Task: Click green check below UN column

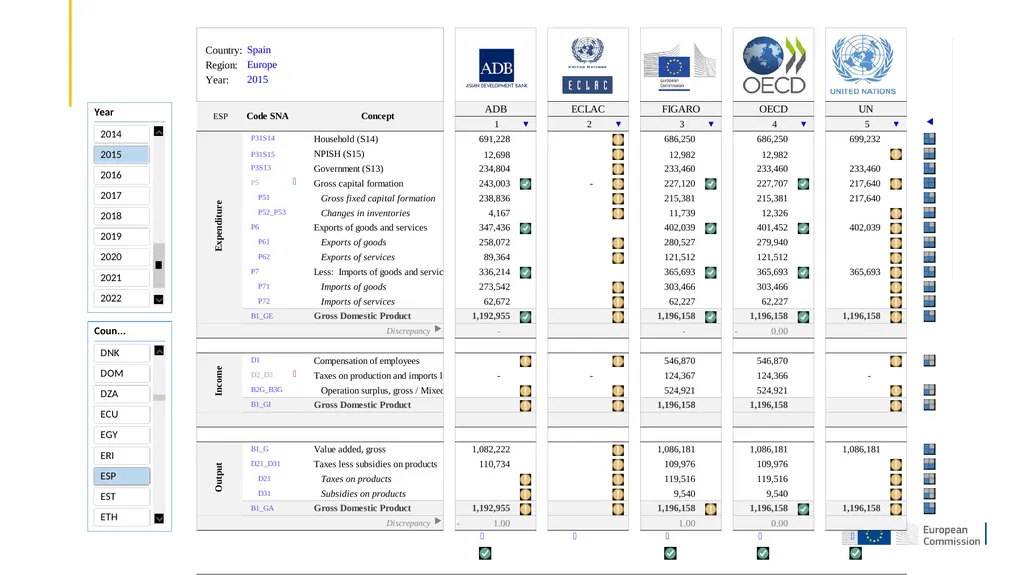Action: pos(856,553)
